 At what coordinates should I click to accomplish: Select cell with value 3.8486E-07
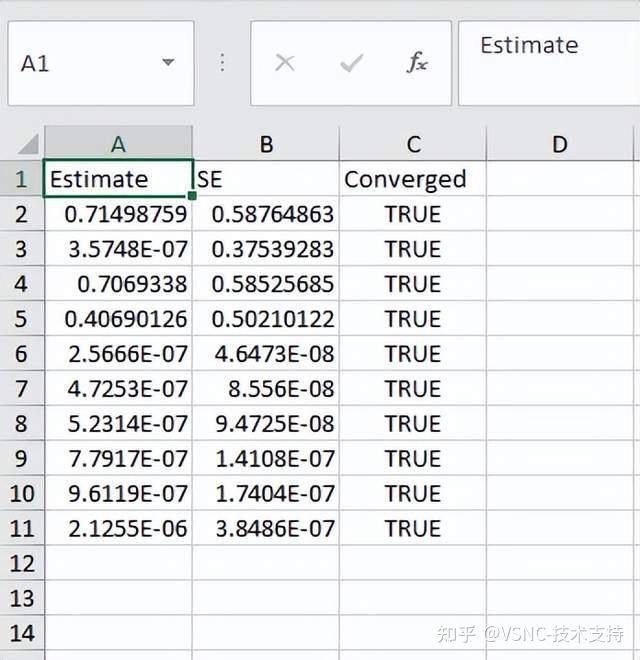266,528
